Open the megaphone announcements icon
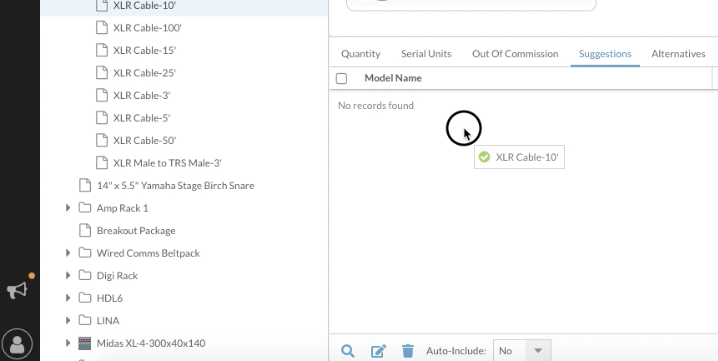This screenshot has width=718, height=361. tap(17, 290)
